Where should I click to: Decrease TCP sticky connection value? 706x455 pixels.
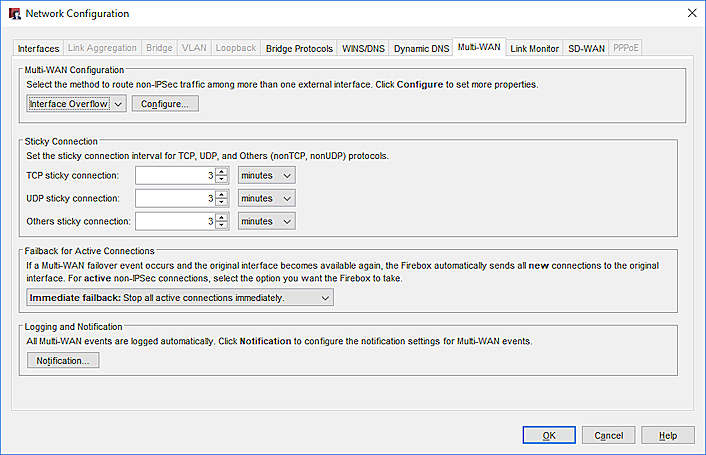pyautogui.click(x=222, y=180)
